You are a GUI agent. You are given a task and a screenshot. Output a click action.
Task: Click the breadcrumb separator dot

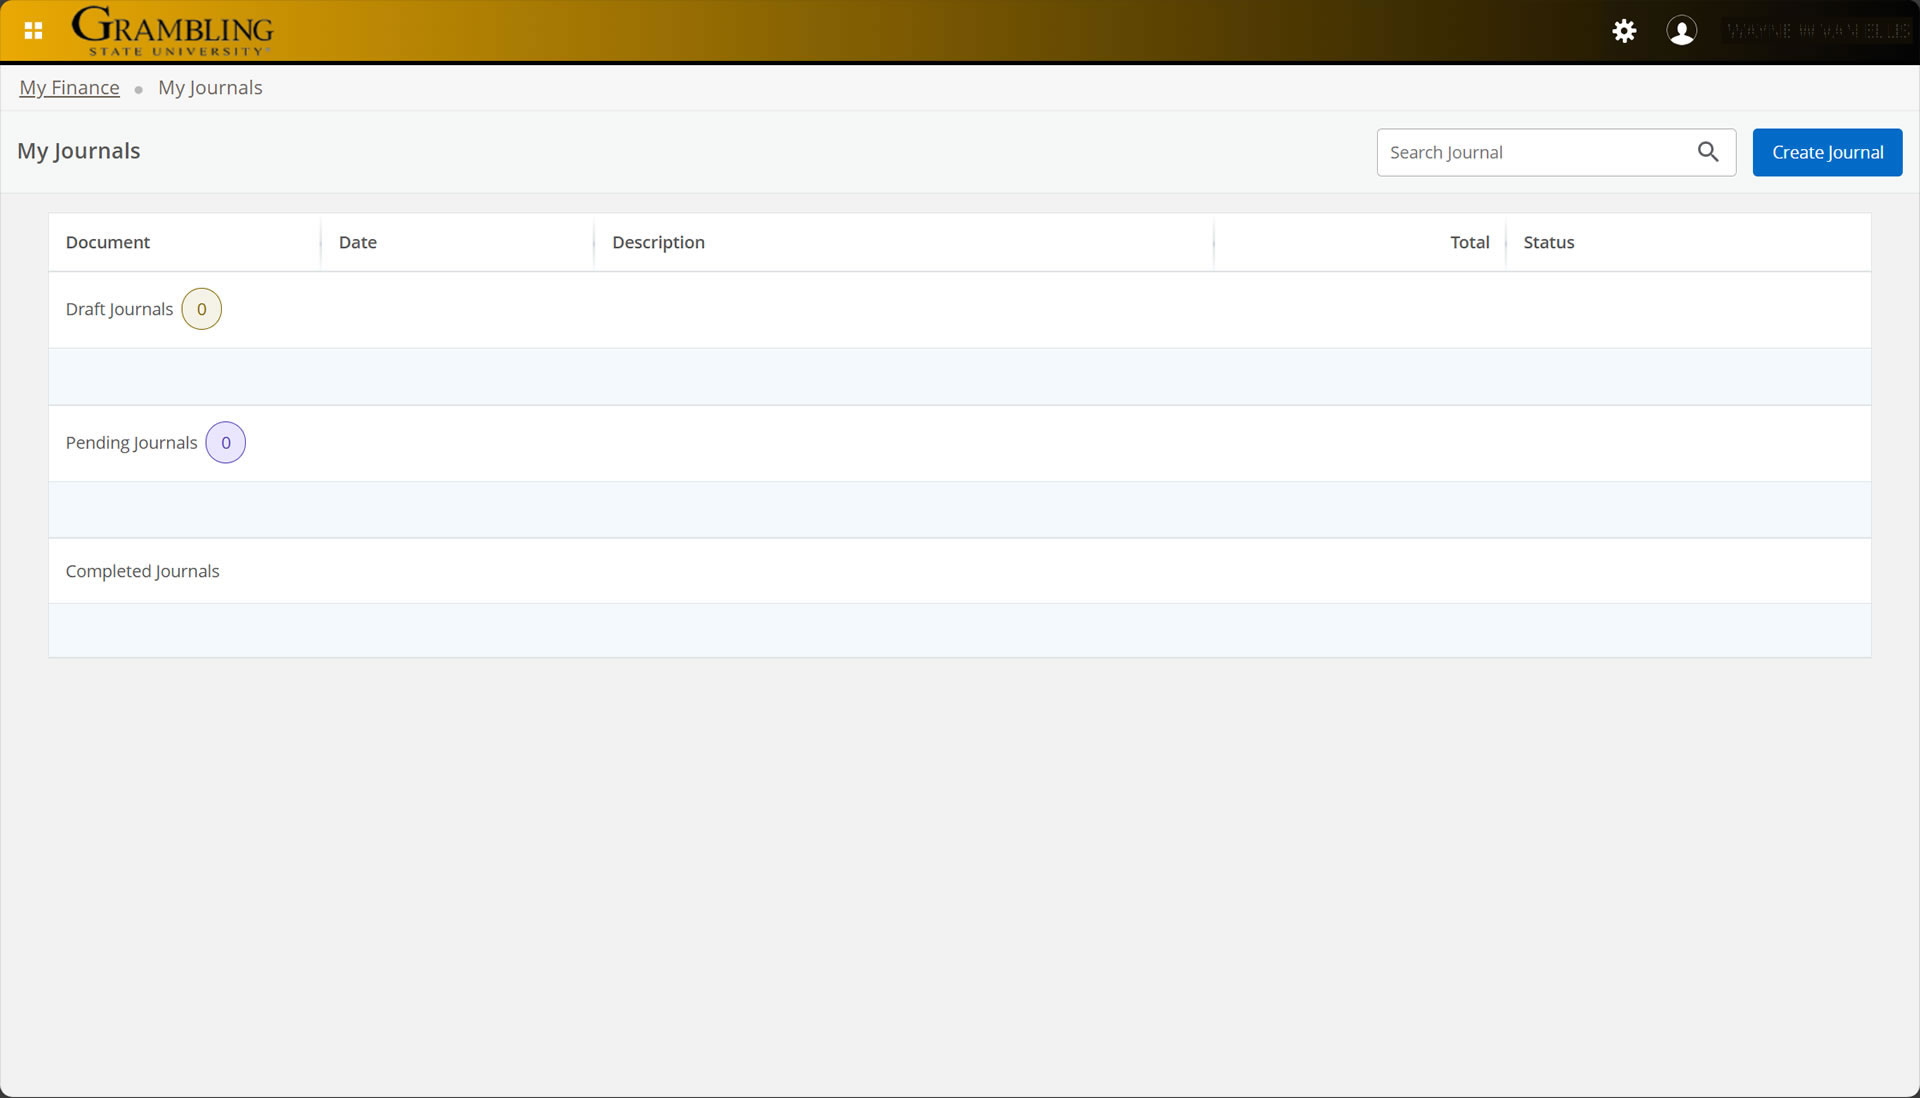[137, 89]
